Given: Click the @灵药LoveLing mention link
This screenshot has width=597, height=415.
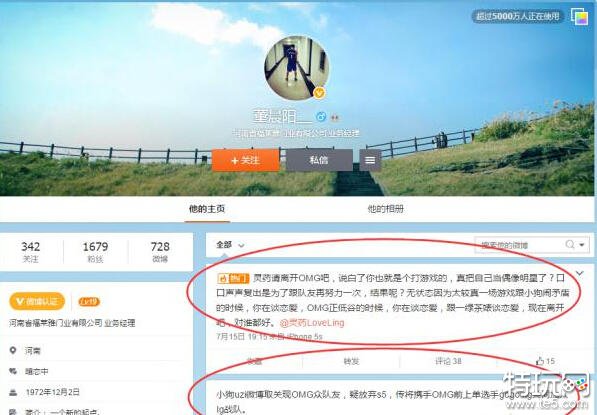Looking at the screenshot, I should (312, 323).
